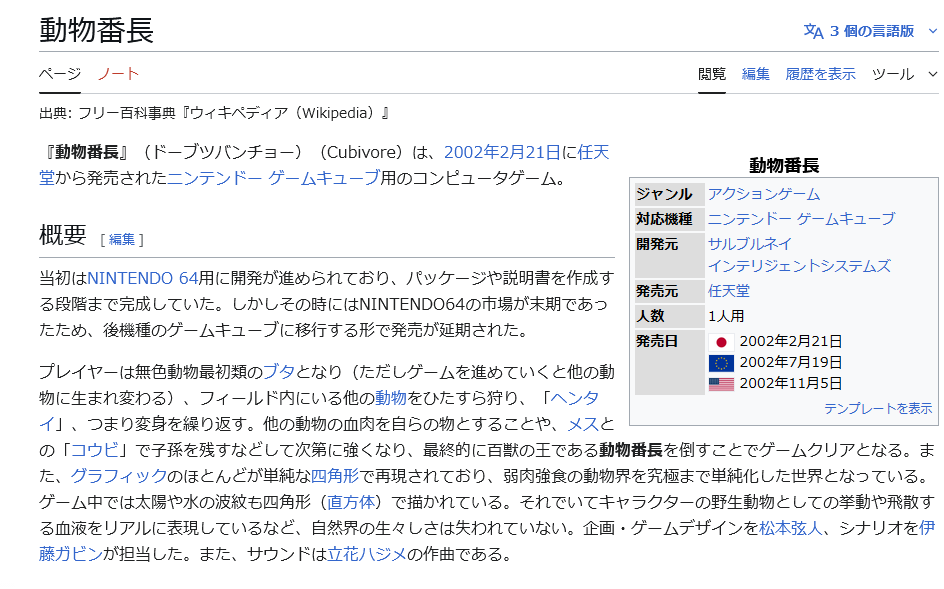Follow the アクションゲーム genre link
This screenshot has height=589, width=944.
pyautogui.click(x=763, y=194)
